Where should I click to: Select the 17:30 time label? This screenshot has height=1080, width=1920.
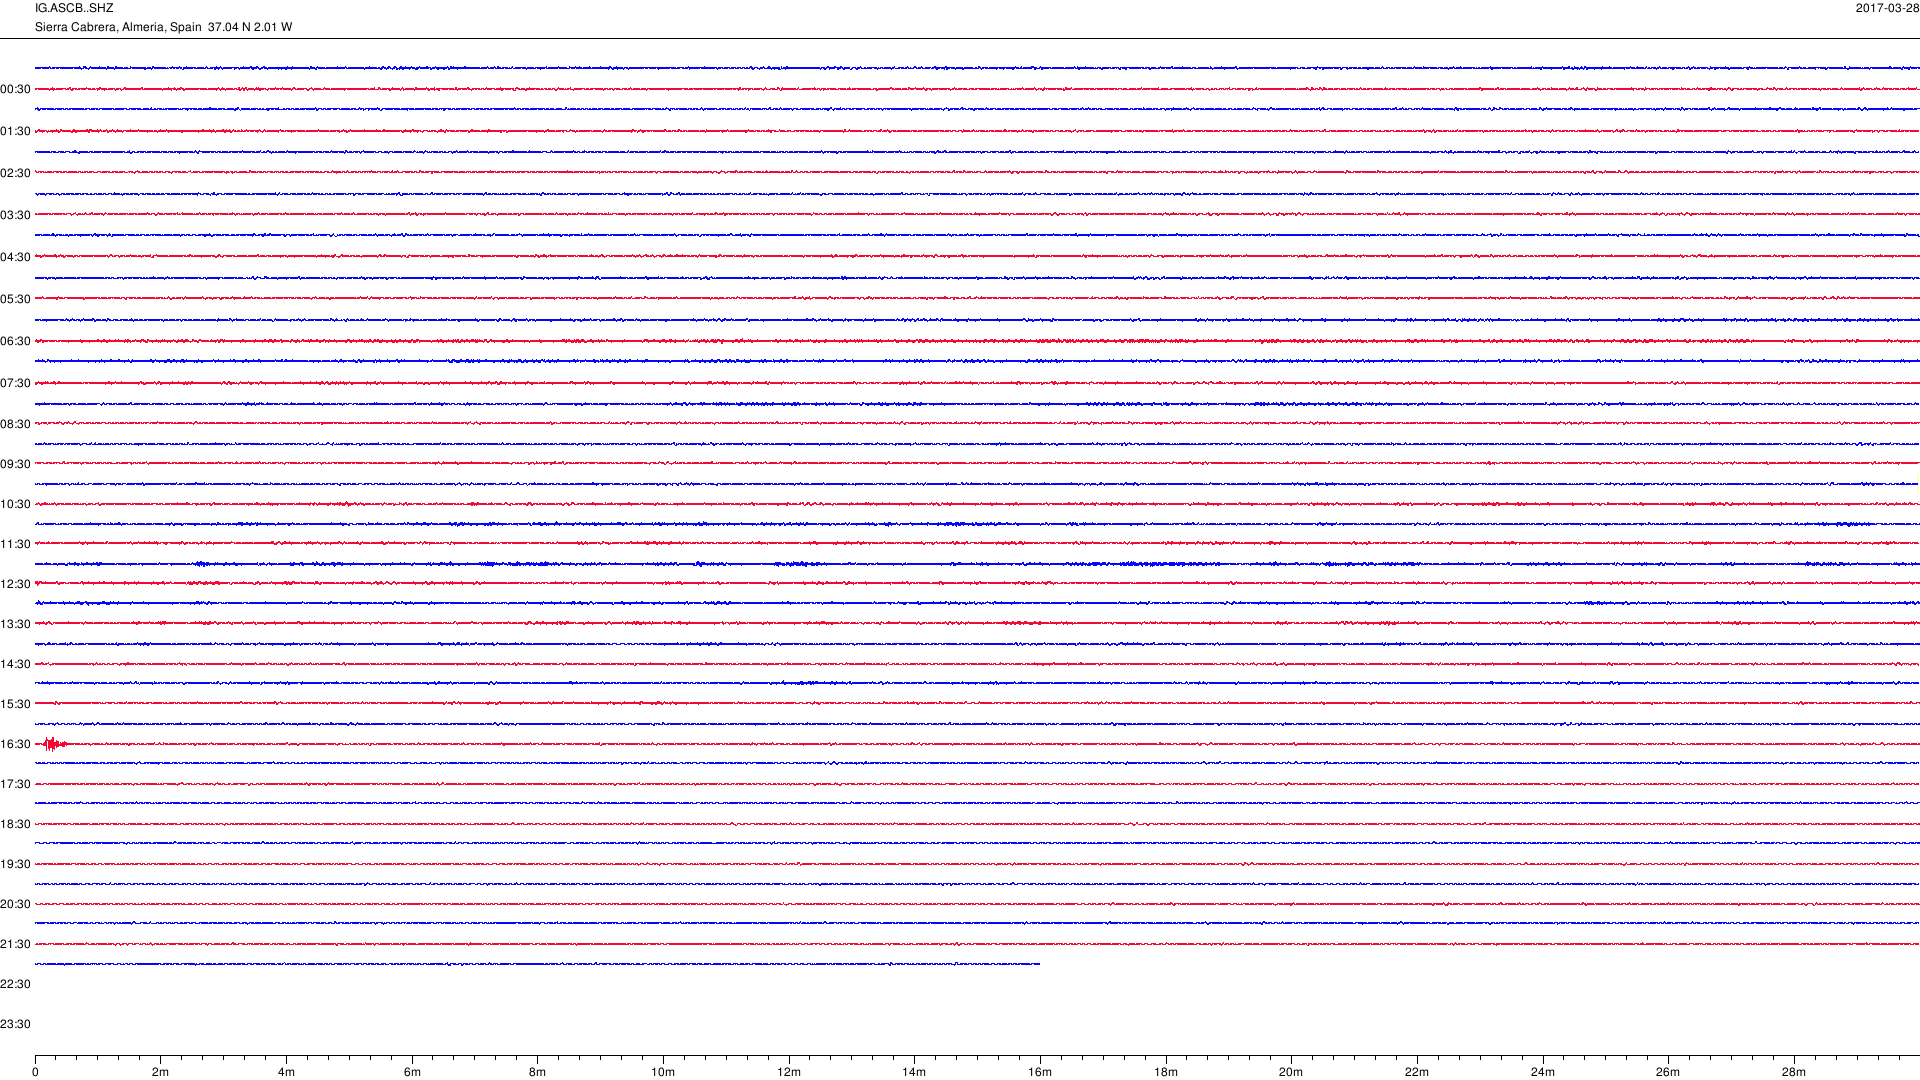pos(16,785)
